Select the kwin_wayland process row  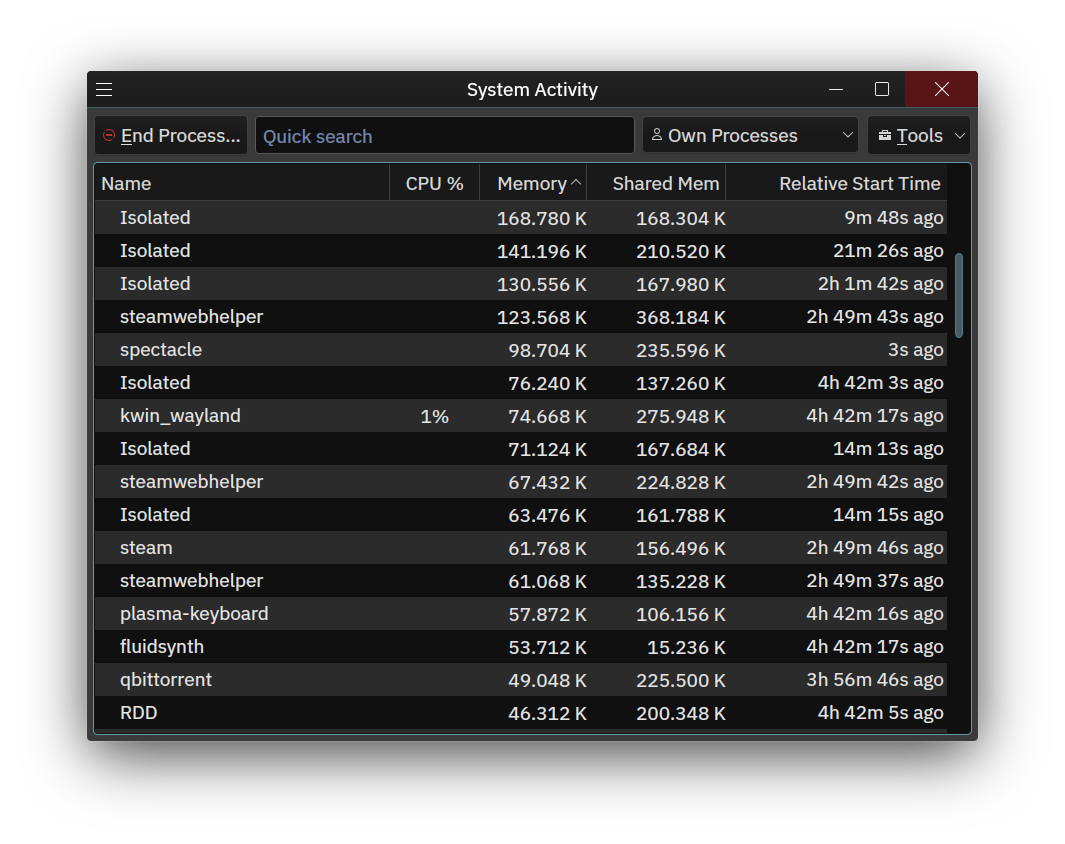point(521,416)
